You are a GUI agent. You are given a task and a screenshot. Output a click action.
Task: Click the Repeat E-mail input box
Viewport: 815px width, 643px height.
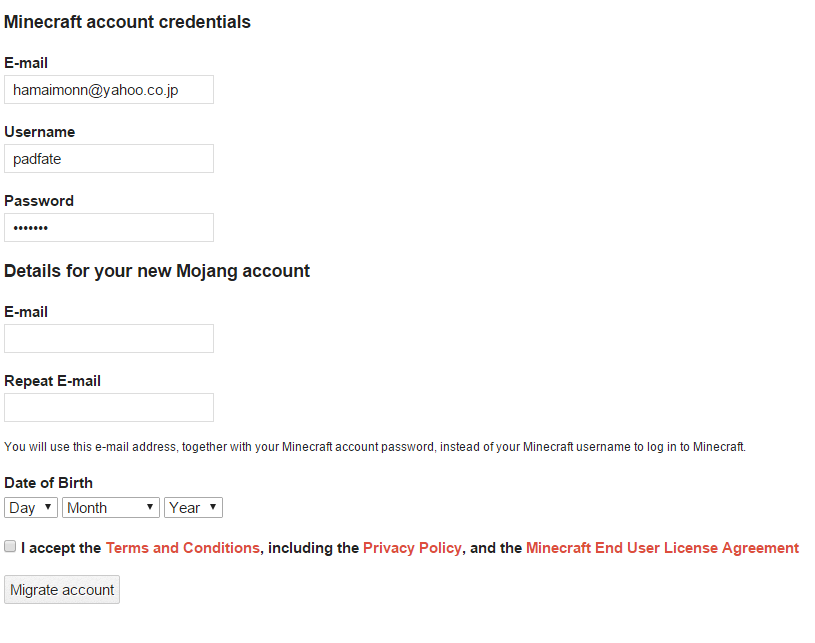coord(109,408)
